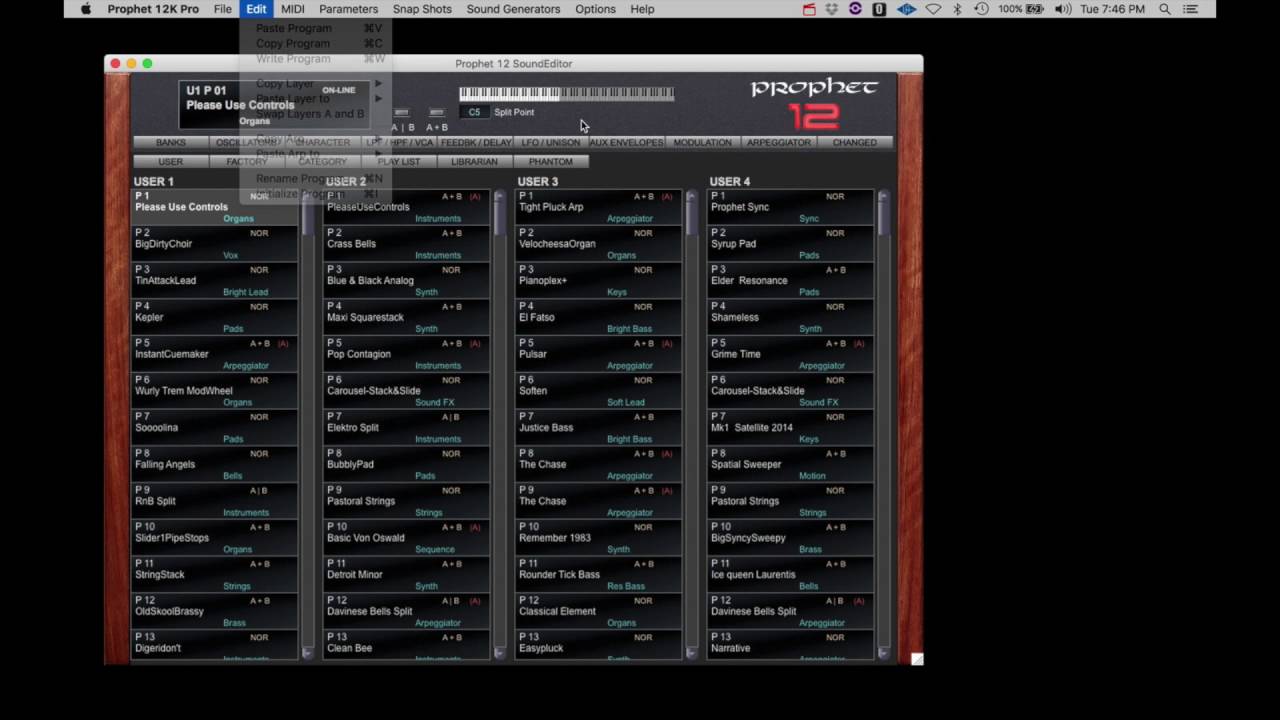Viewport: 1280px width, 720px height.
Task: Click the scroll-up arrow of the USER 2 list
Action: (x=499, y=195)
